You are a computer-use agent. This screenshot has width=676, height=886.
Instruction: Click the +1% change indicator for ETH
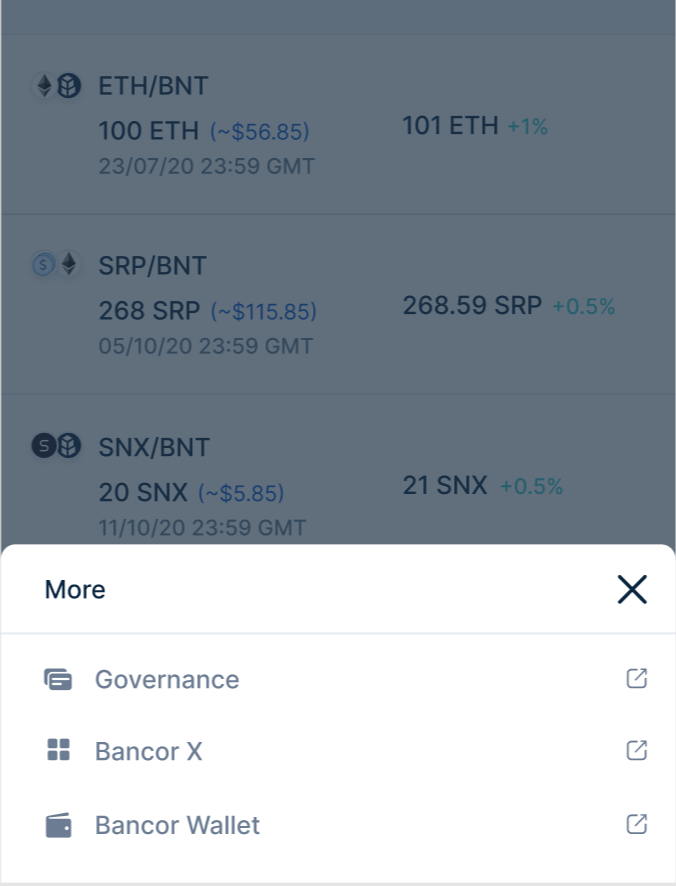(x=528, y=127)
